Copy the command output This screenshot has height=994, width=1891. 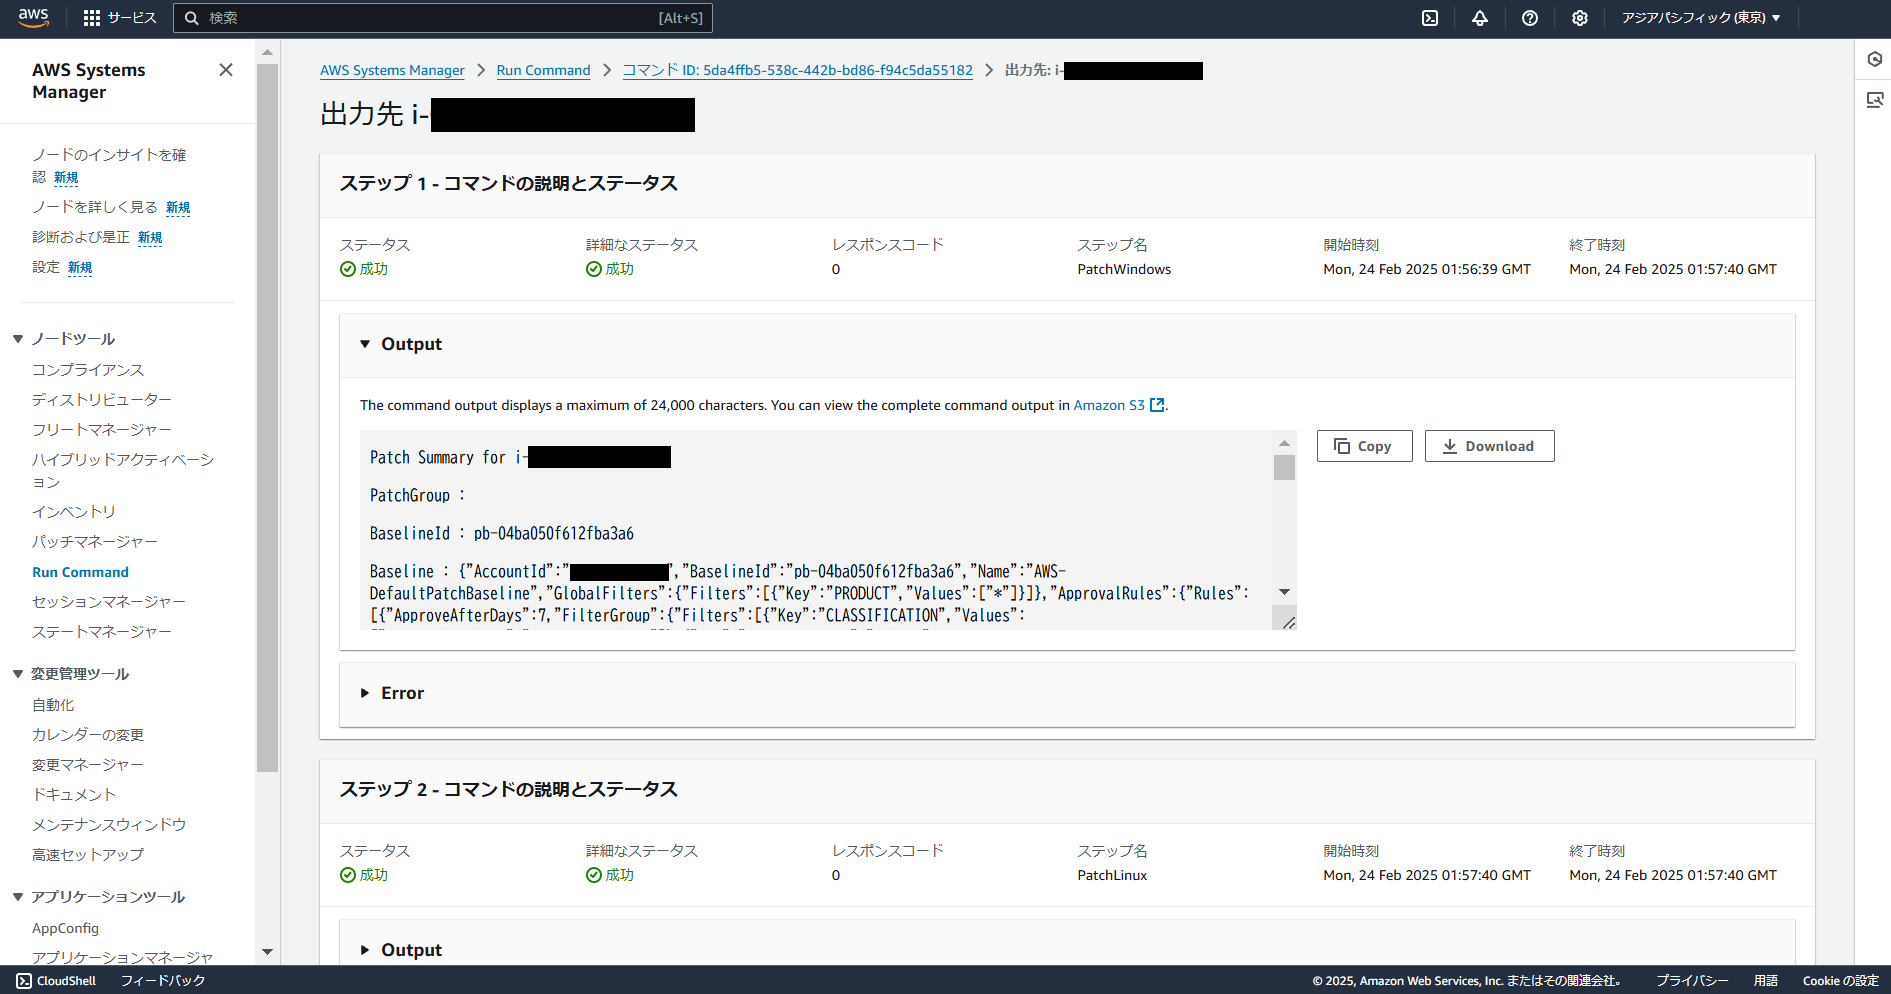(1364, 446)
